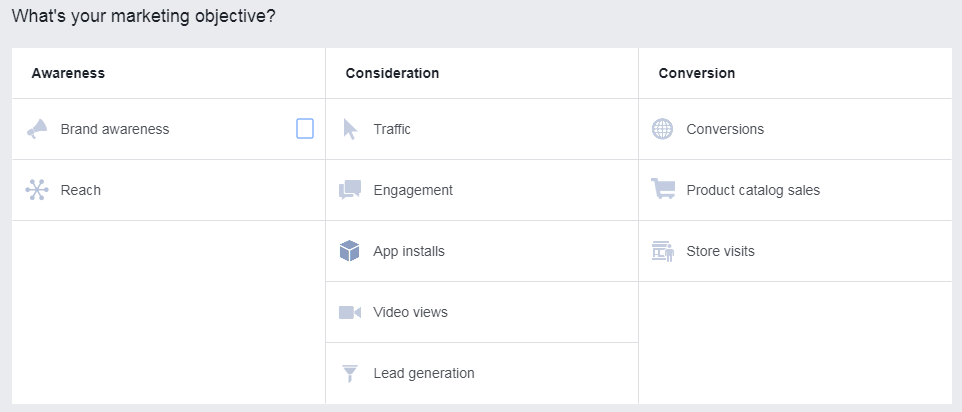Click the Reach network icon
This screenshot has height=412, width=962.
click(x=37, y=190)
